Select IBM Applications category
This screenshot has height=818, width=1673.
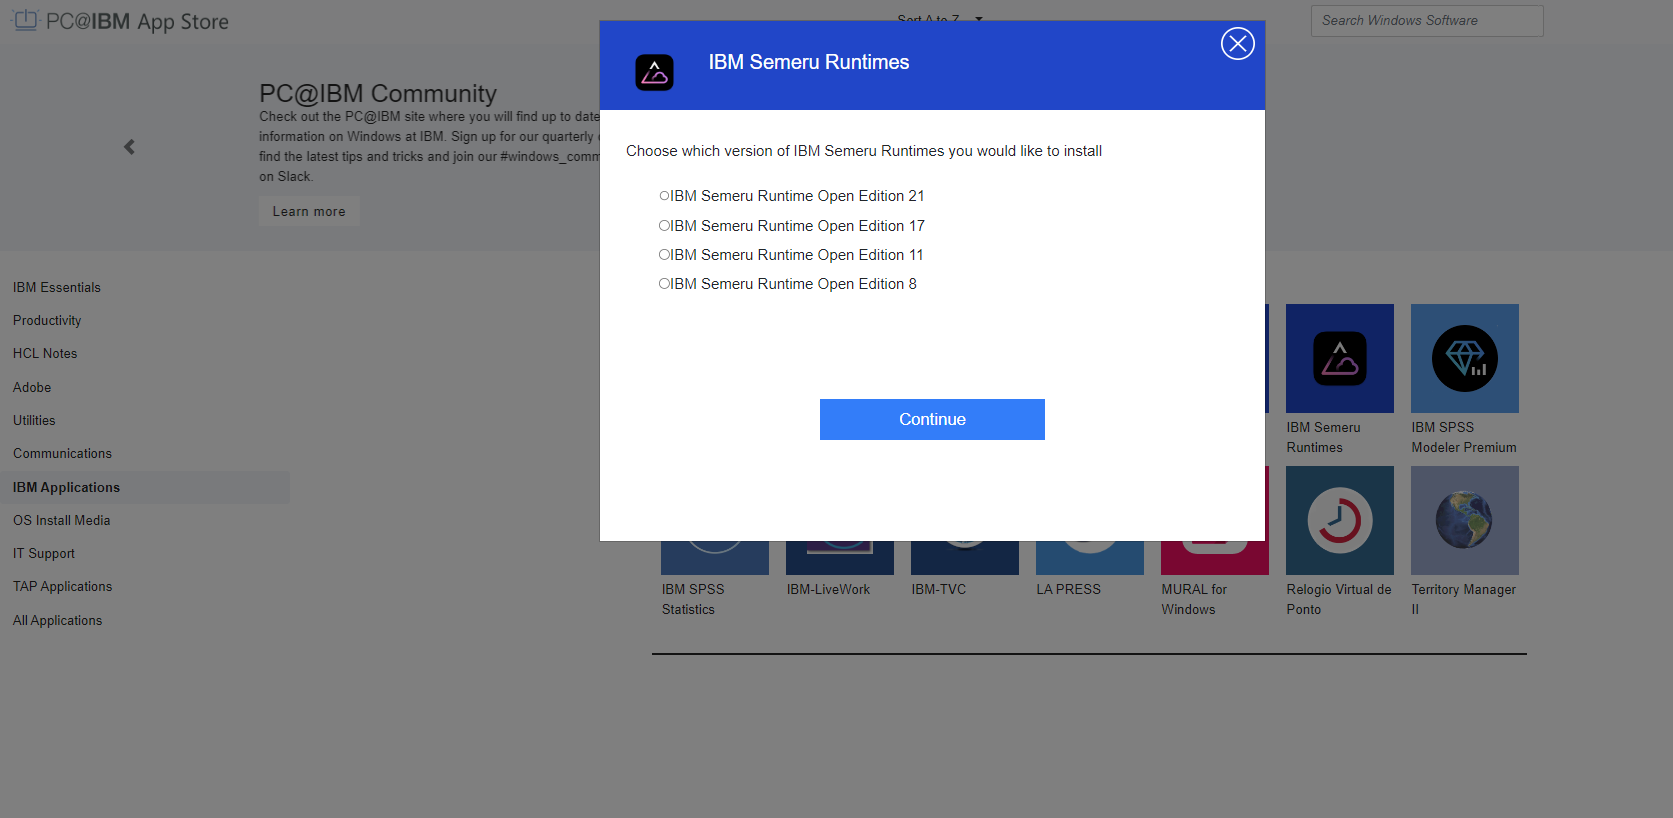click(145, 487)
